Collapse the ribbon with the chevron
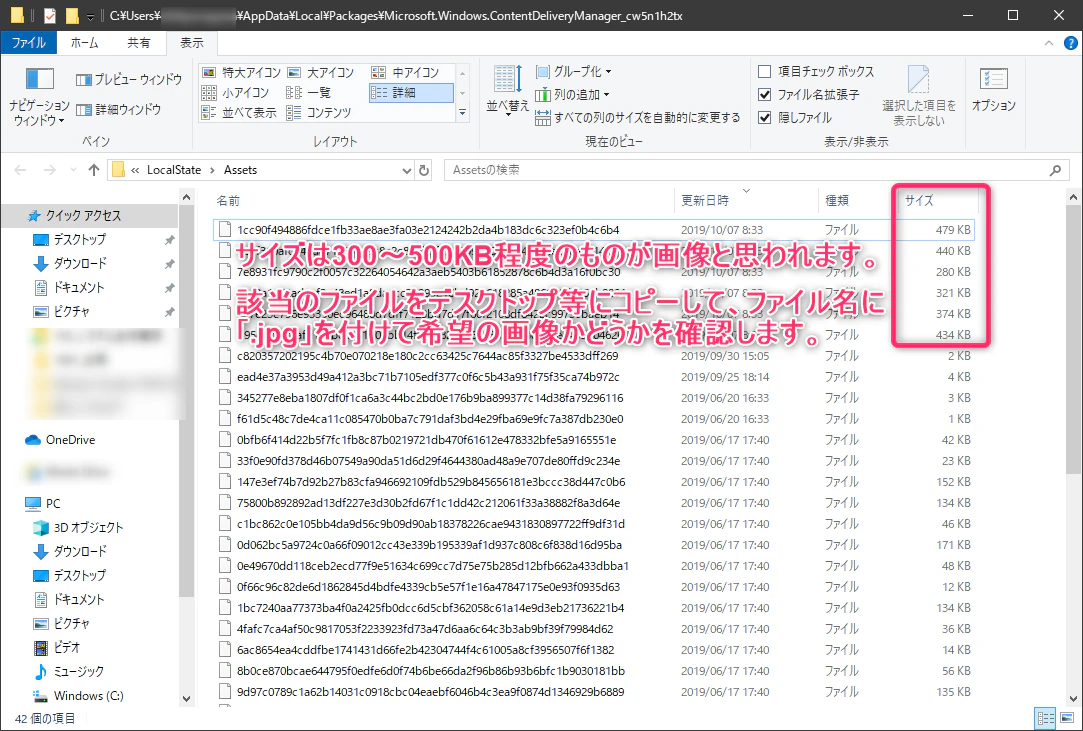This screenshot has height=731, width=1083. (1048, 43)
